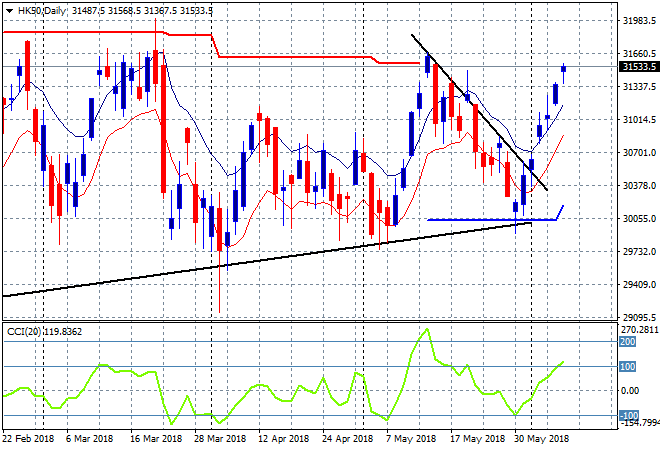Viewport: 660px width, 450px height.
Task: Click the CCI 200 level label
Action: [x=627, y=341]
